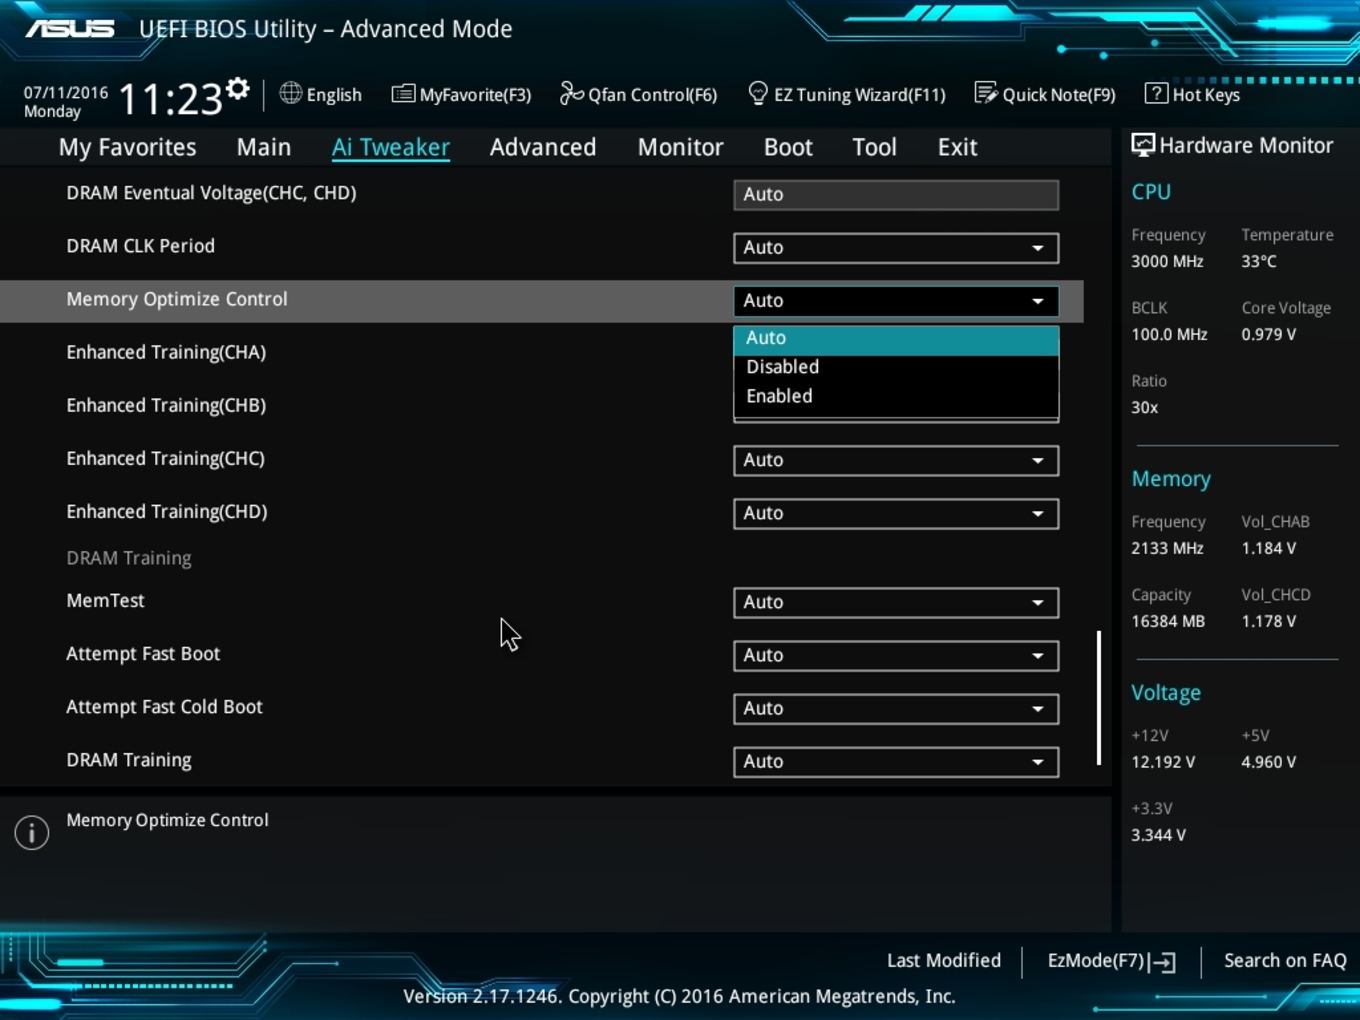Click the gear icon next to the clock
1360x1020 pixels.
point(237,88)
